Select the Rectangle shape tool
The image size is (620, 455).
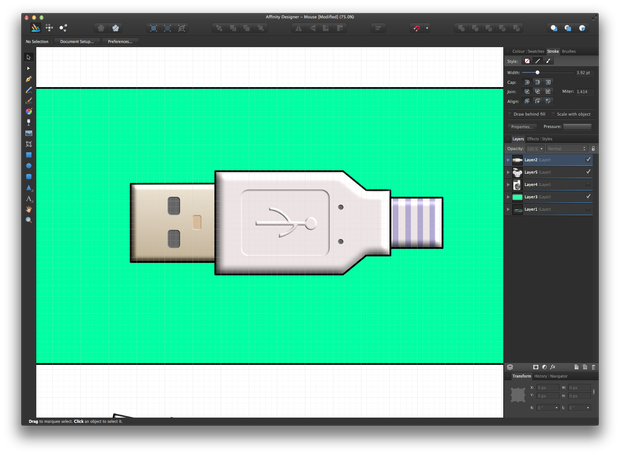point(28,155)
